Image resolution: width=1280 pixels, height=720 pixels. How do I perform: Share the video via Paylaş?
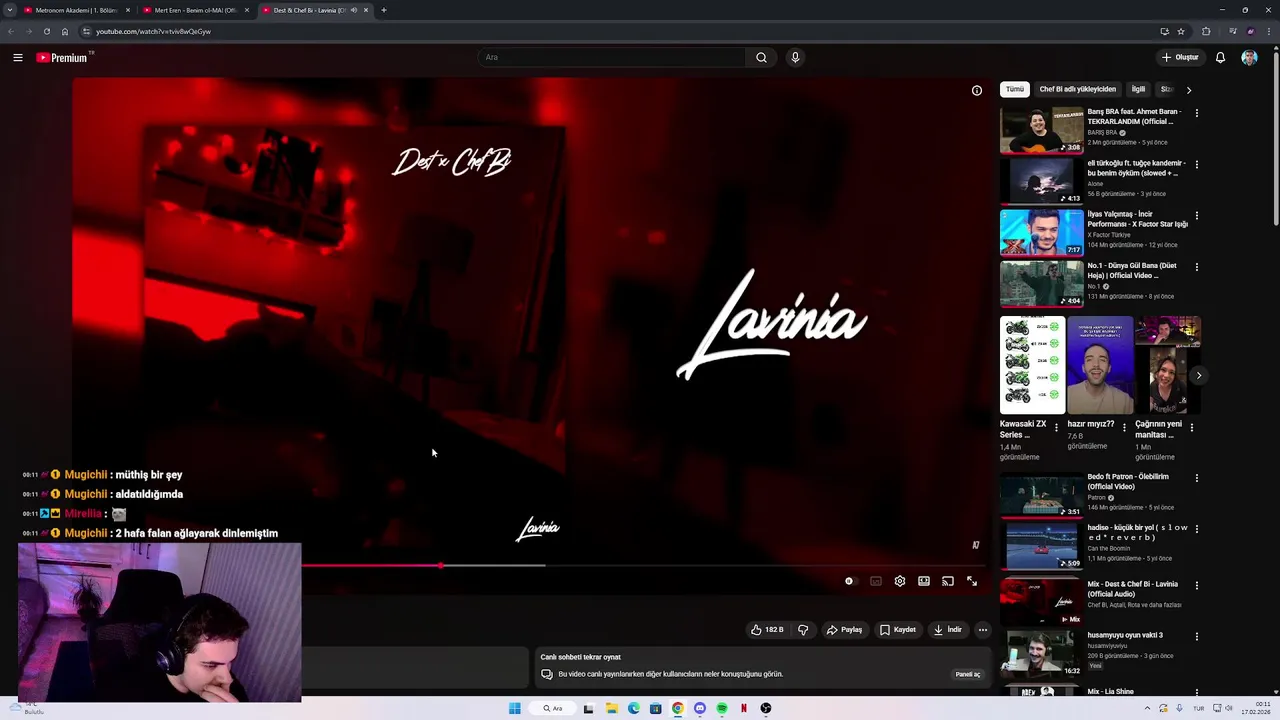pyautogui.click(x=844, y=630)
